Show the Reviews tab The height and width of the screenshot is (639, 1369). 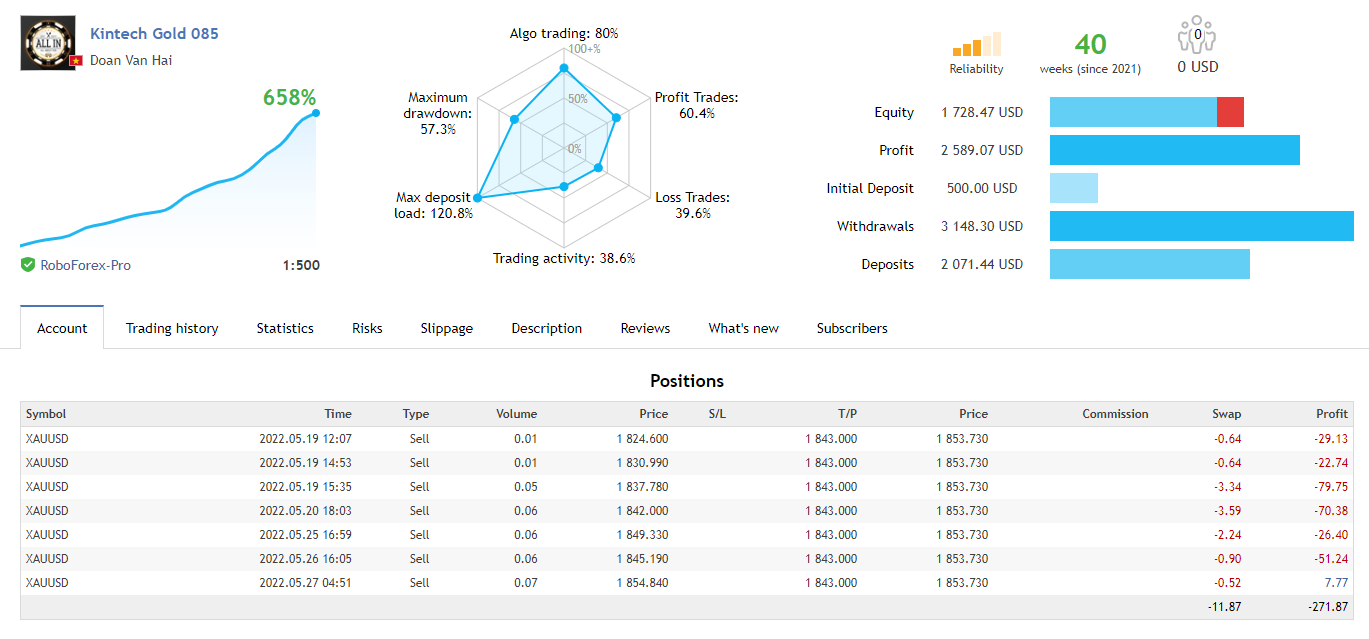pos(645,328)
